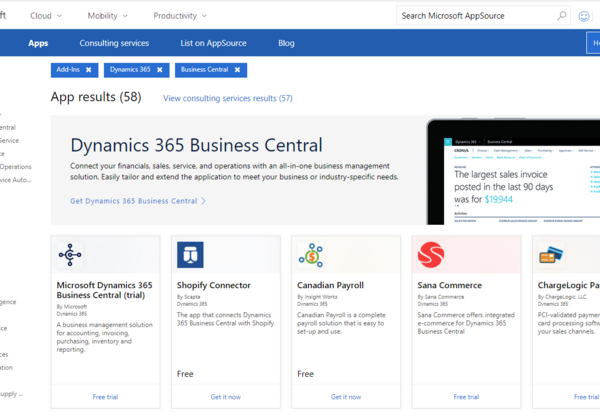Image resolution: width=600 pixels, height=420 pixels.
Task: Open the Shopify Connector title
Action: [214, 285]
